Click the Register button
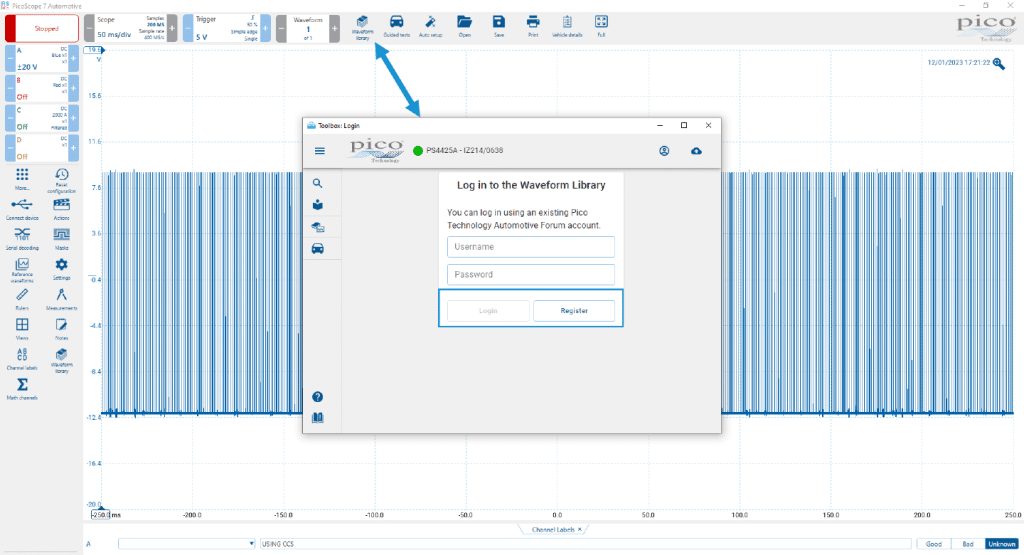Viewport: 1024px width, 555px height. [574, 311]
